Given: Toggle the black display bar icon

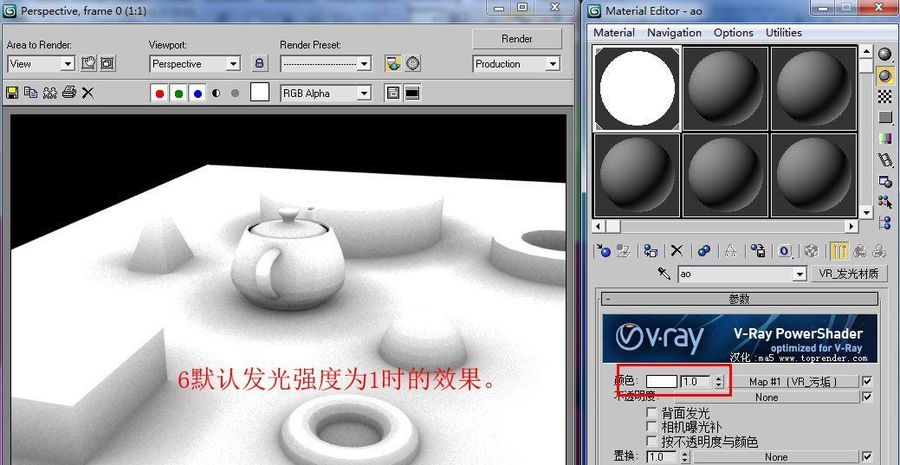Looking at the screenshot, I should (x=412, y=93).
